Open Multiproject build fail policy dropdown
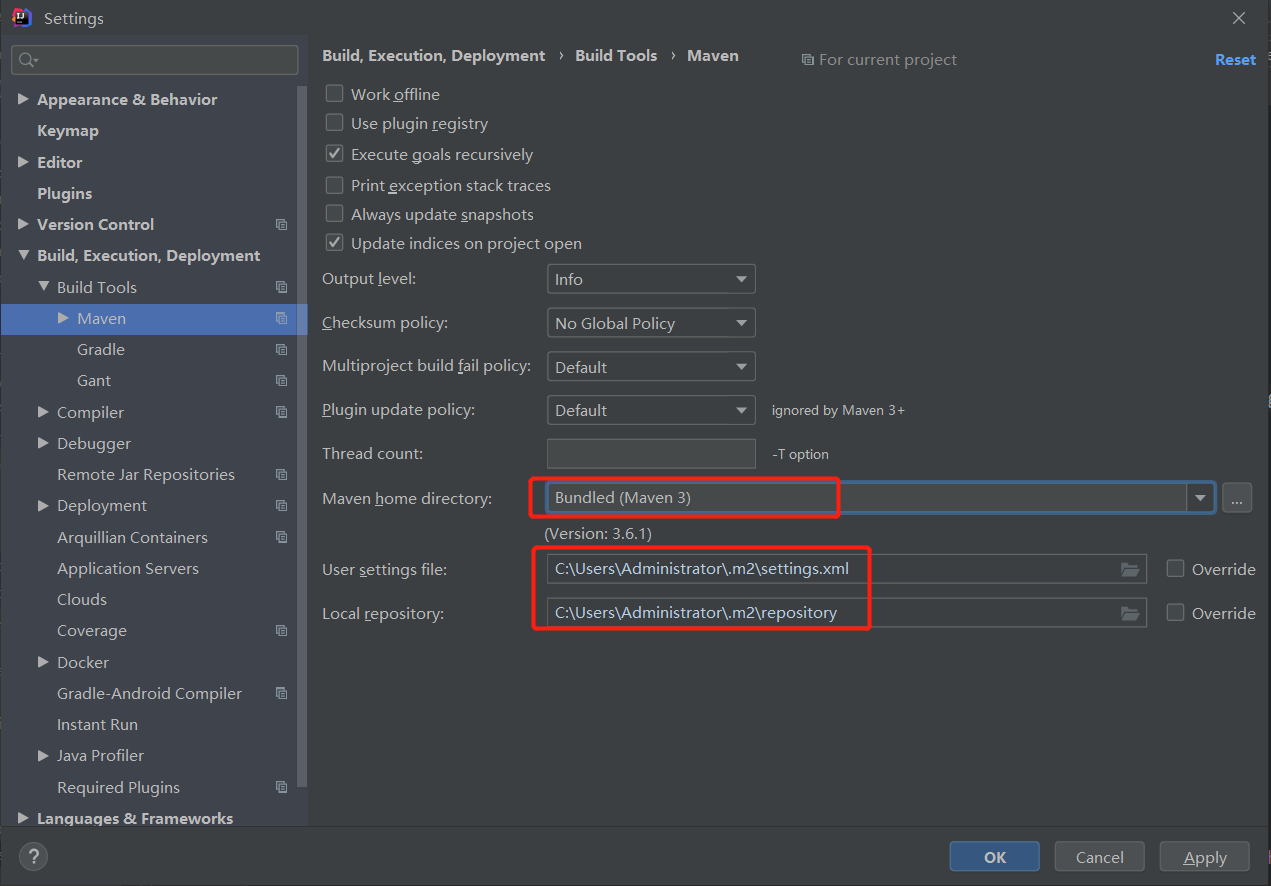This screenshot has height=886, width=1271. tap(651, 367)
